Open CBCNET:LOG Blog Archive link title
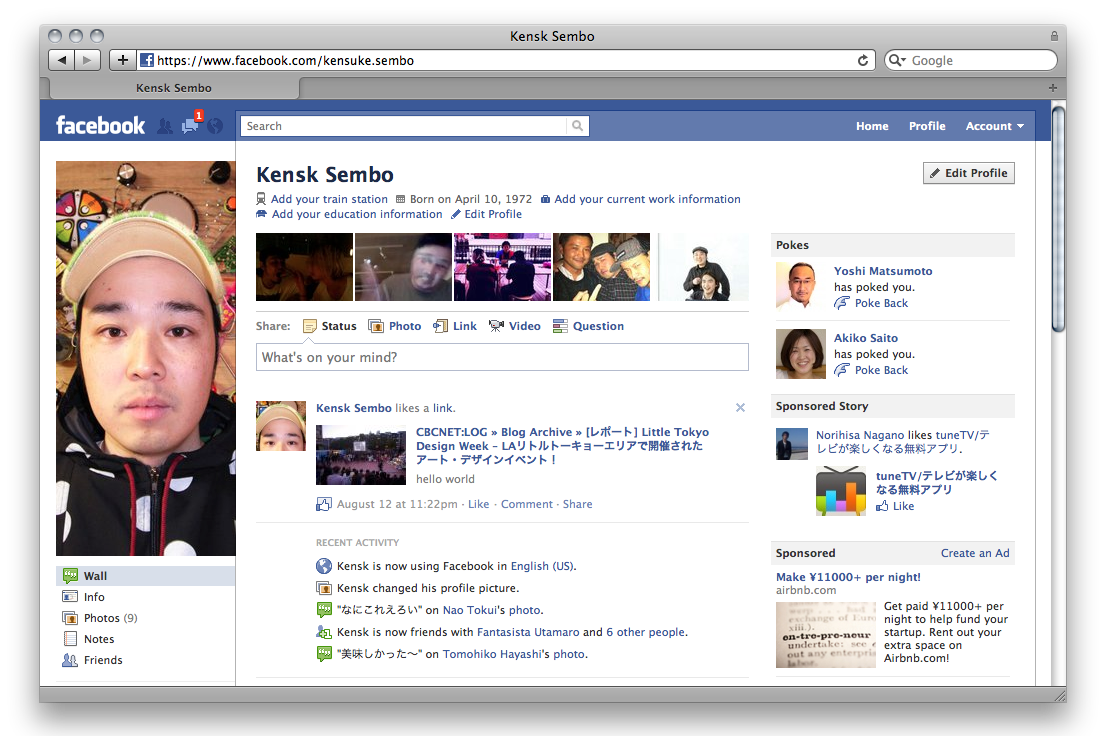 point(562,446)
